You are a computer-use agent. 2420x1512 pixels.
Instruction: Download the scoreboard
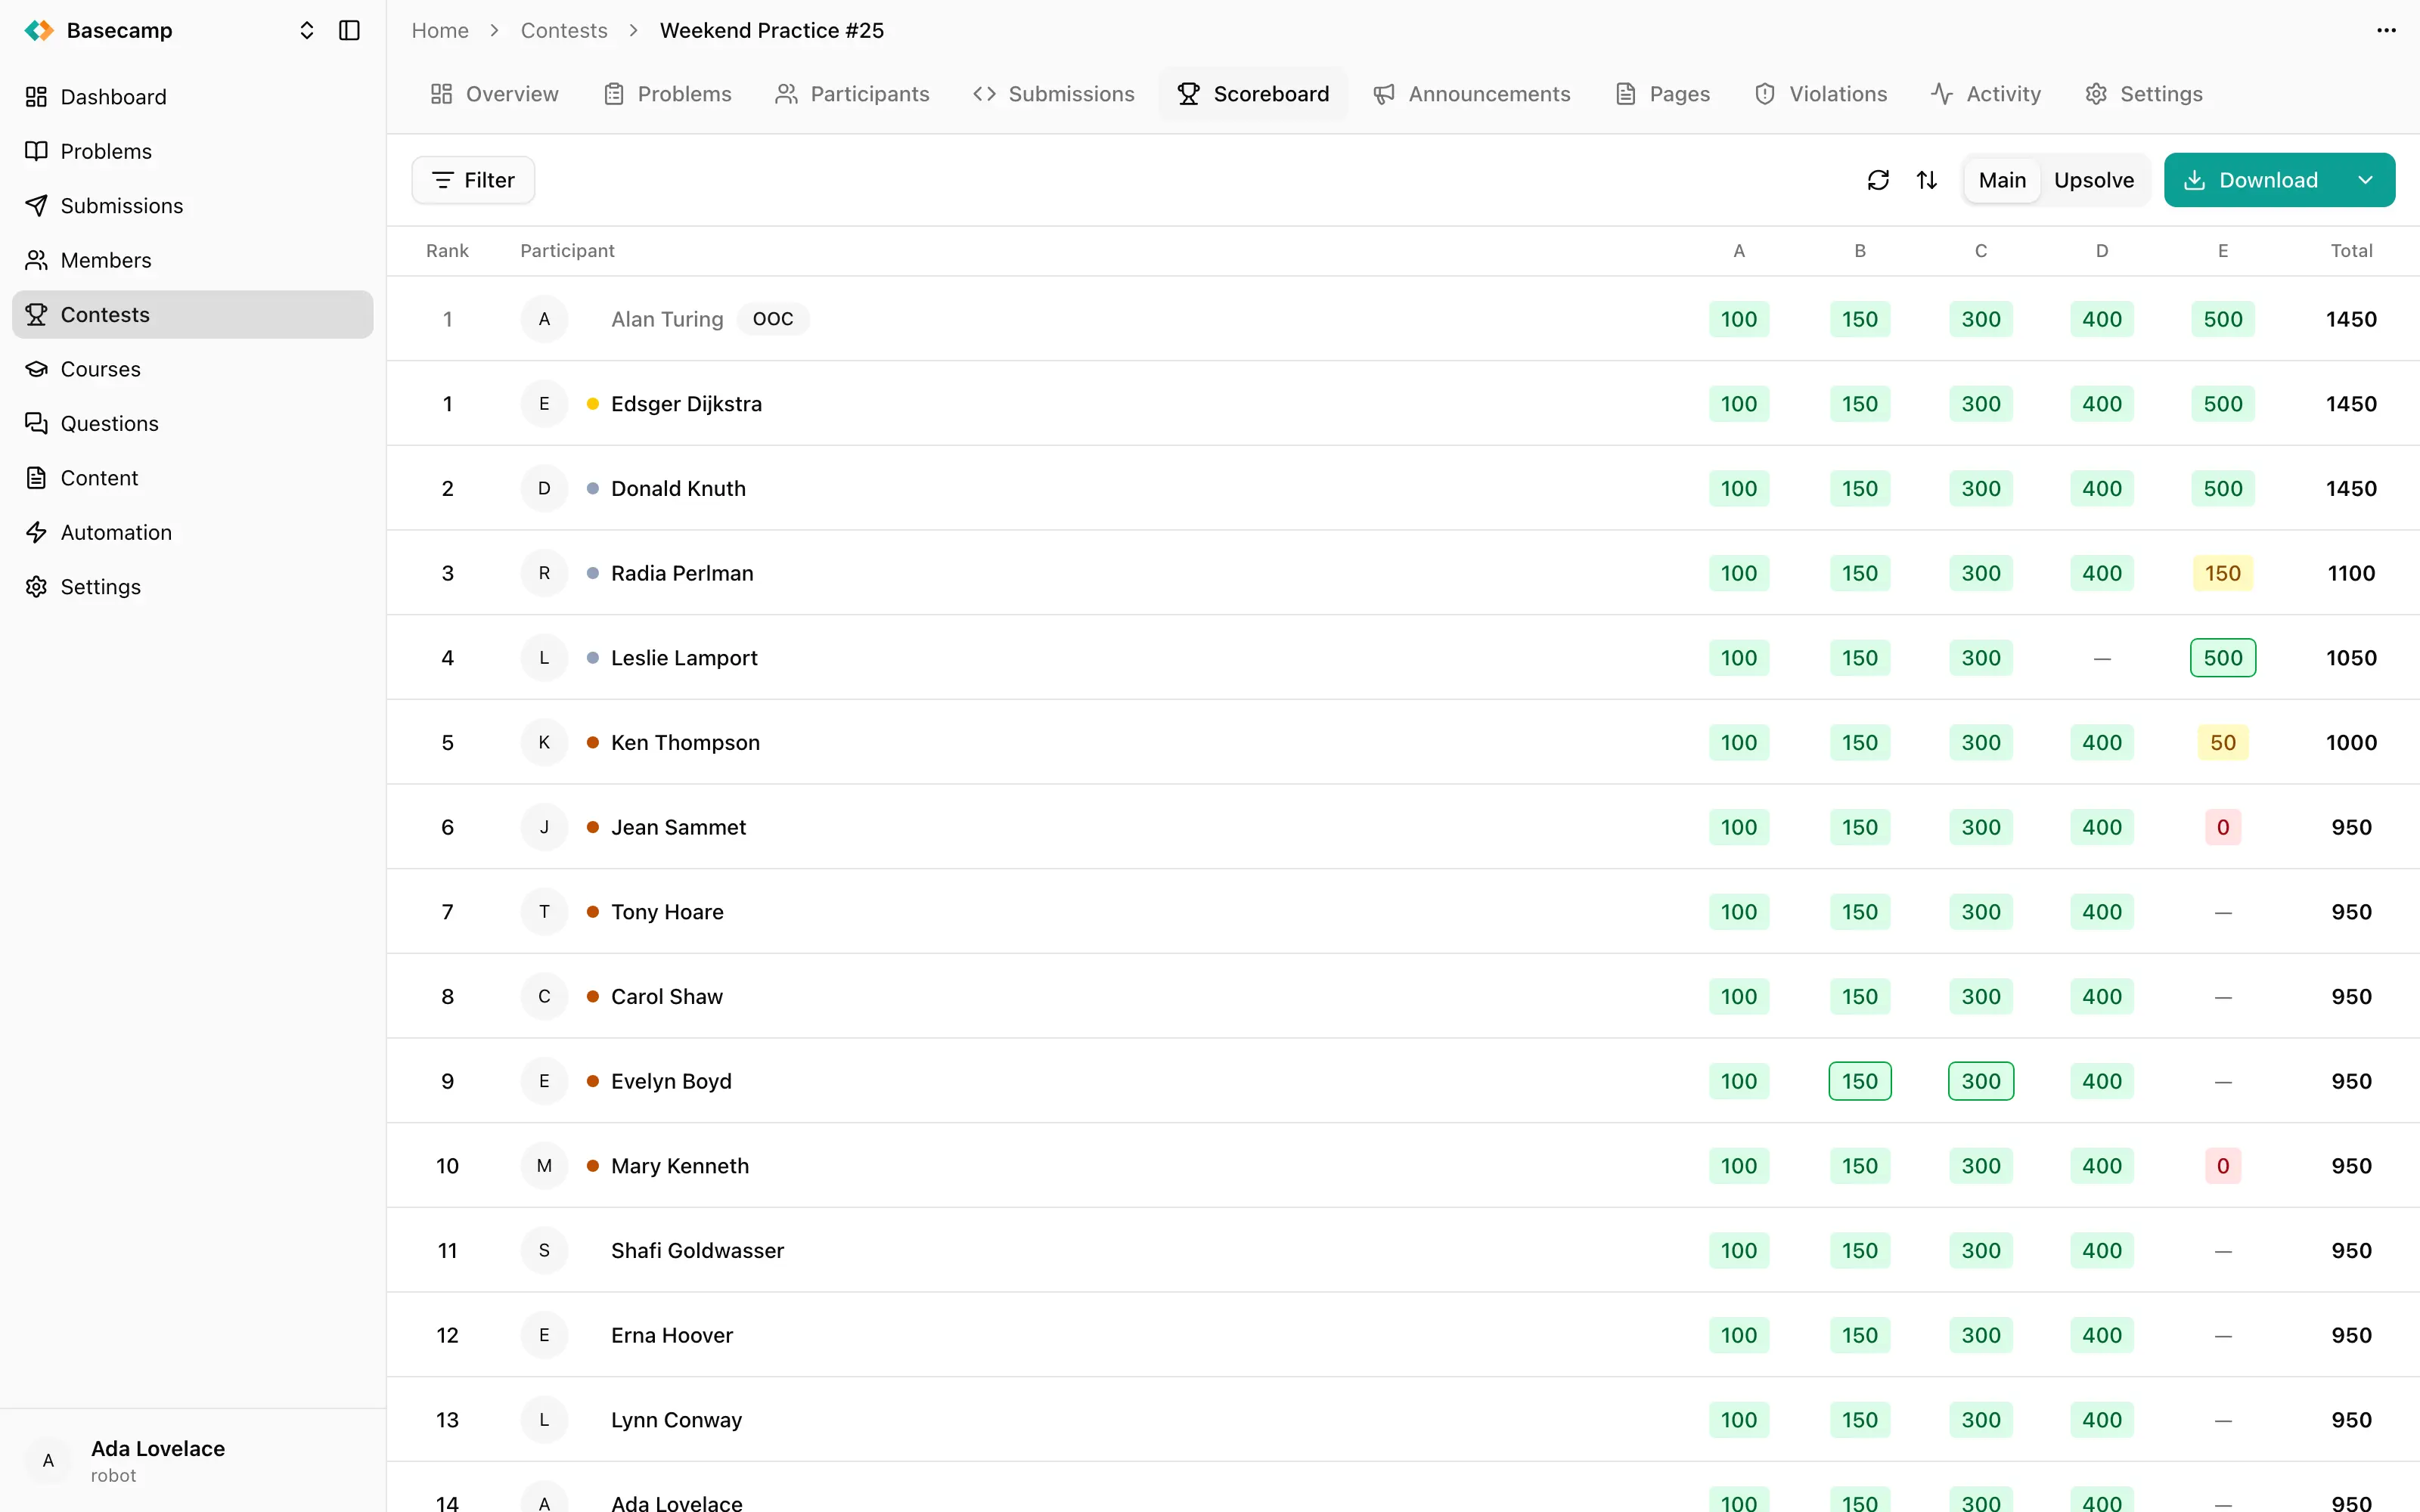[x=2250, y=180]
